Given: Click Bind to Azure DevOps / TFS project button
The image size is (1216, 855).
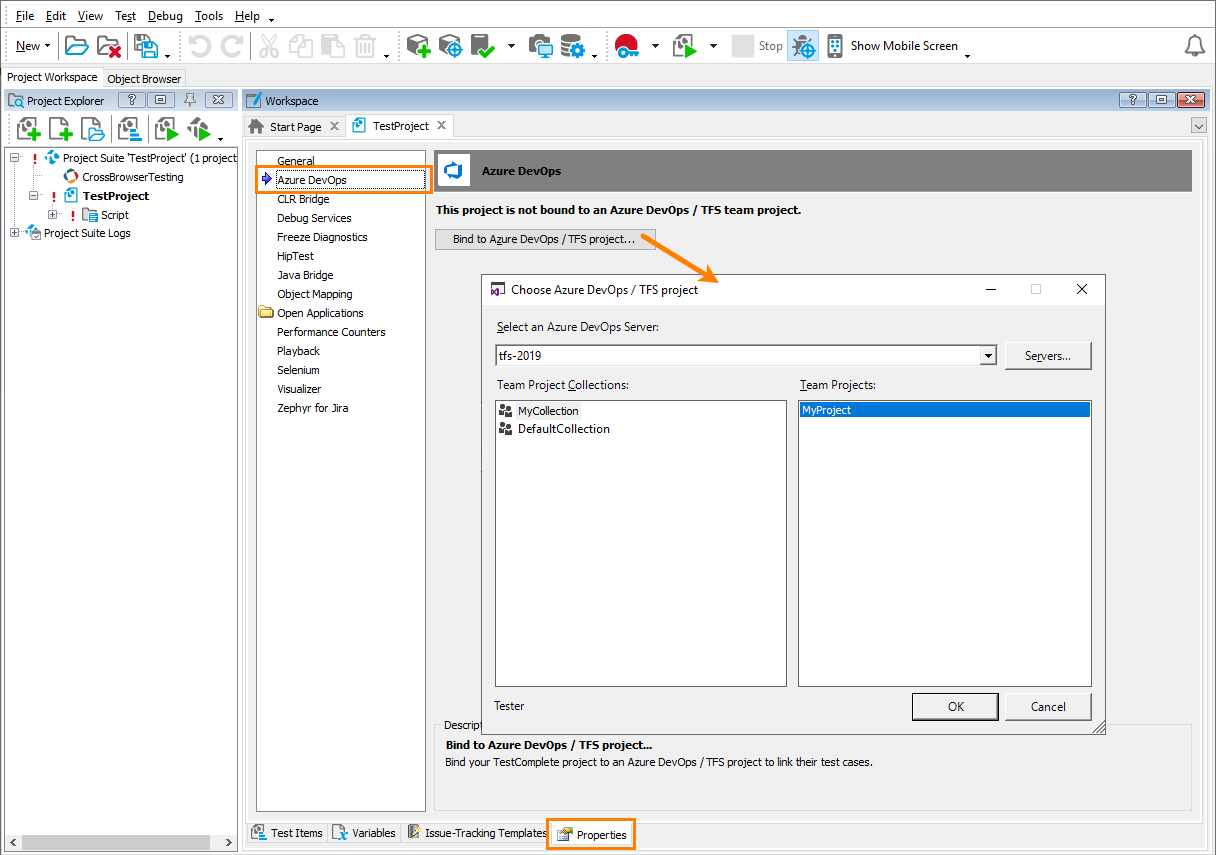Looking at the screenshot, I should tap(545, 240).
